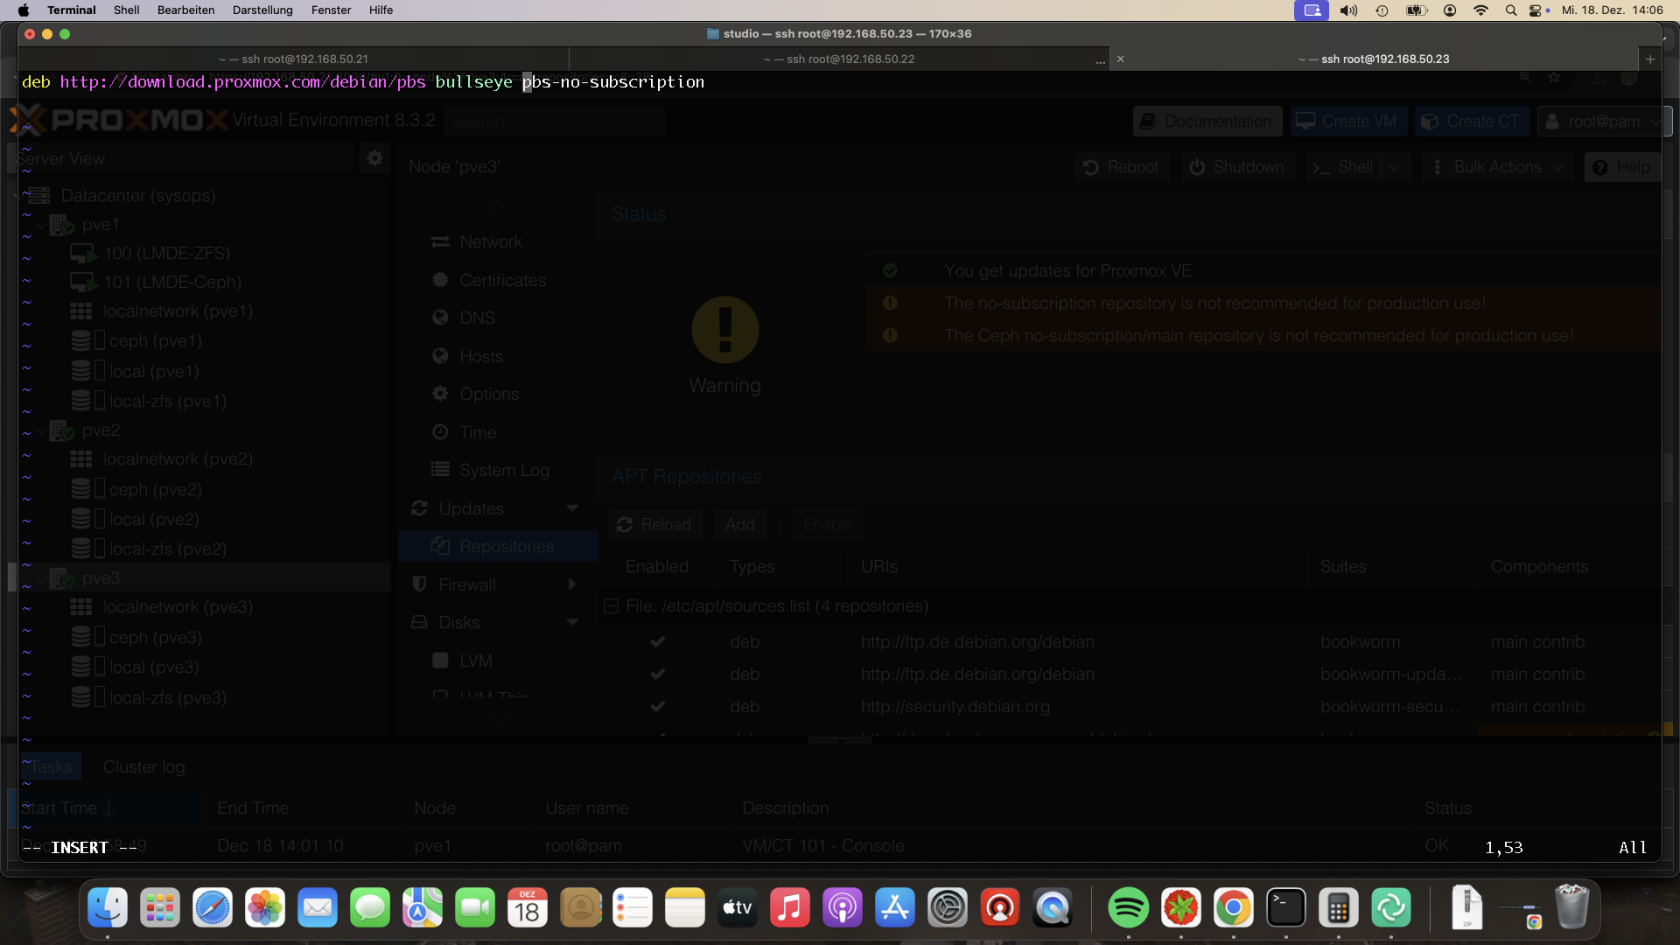Launch Safari from the Dock

[212, 908]
